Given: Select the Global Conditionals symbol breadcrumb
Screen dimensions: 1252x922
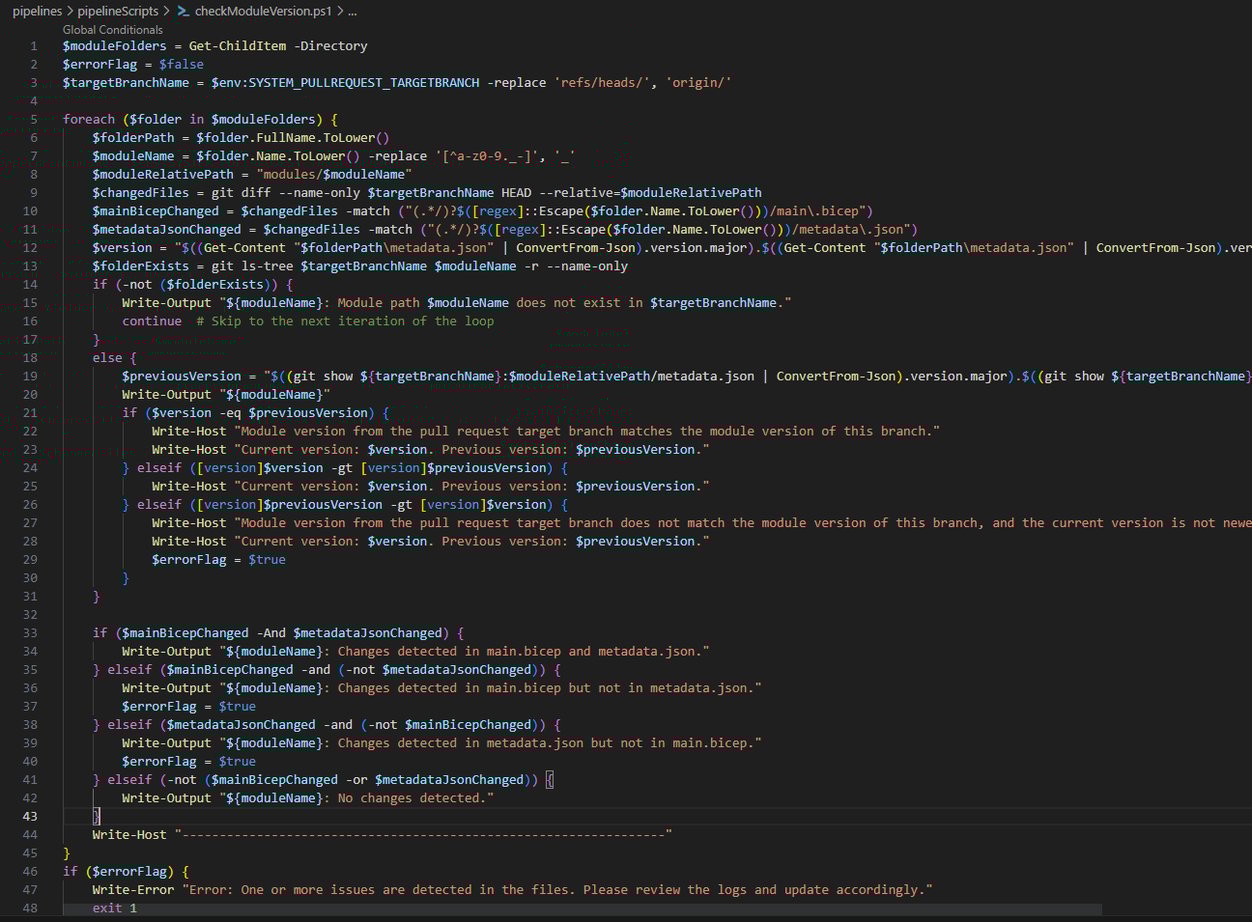Looking at the screenshot, I should (112, 29).
